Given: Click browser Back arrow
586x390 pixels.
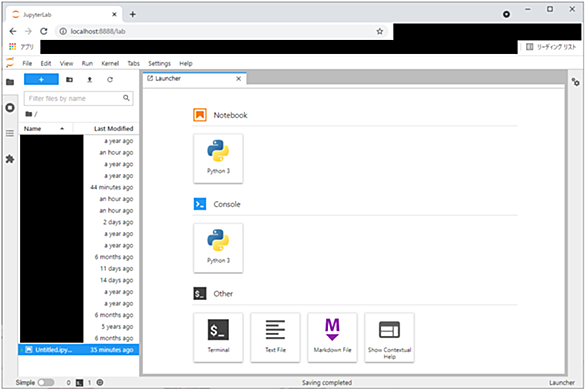Looking at the screenshot, I should coord(13,31).
